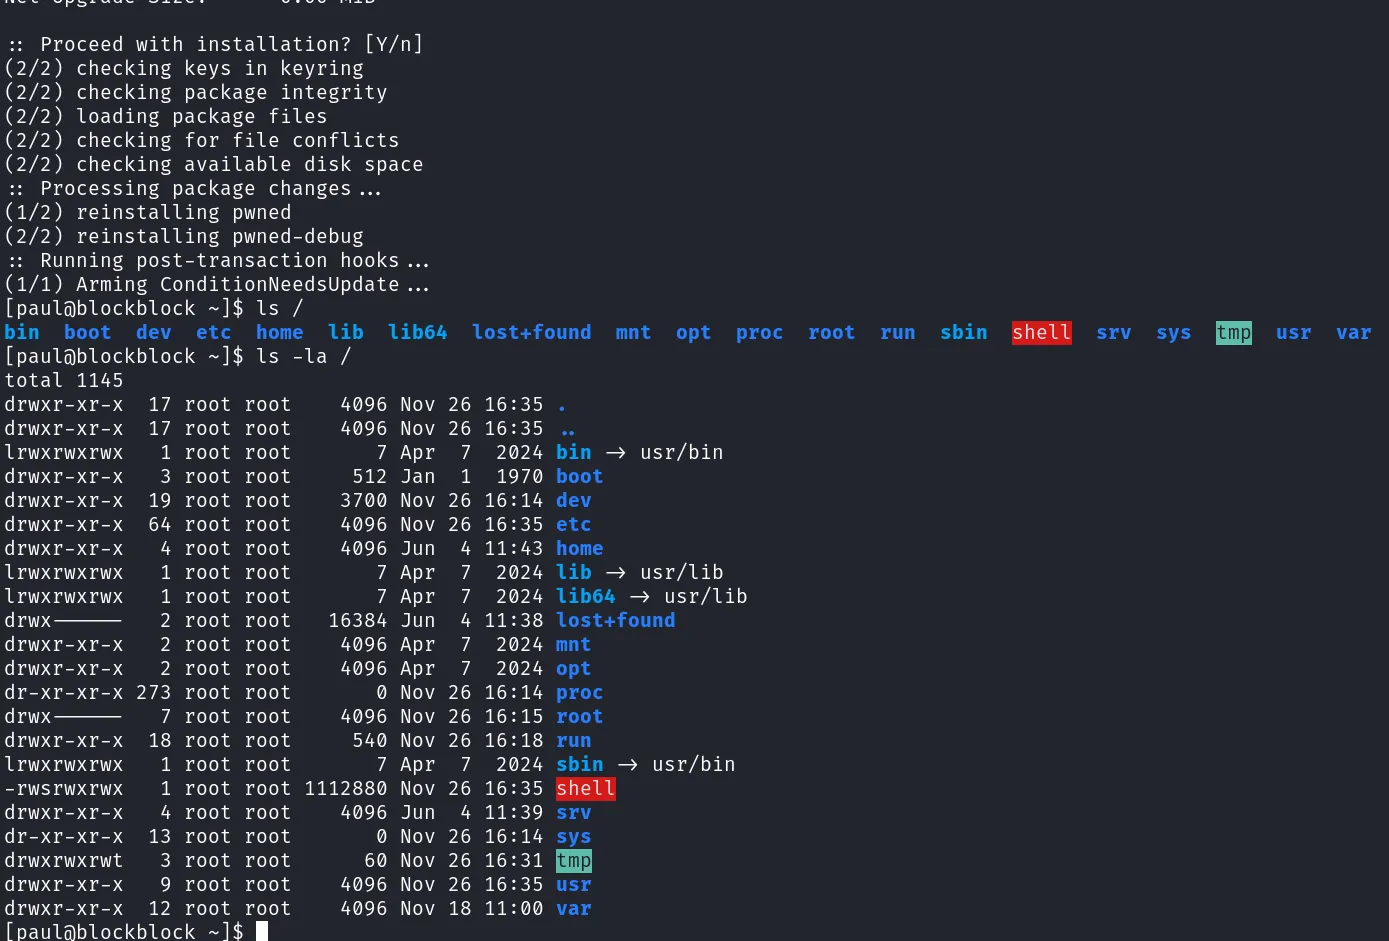Click the -rwsrwxrwx permission string
The width and height of the screenshot is (1389, 941).
64,788
